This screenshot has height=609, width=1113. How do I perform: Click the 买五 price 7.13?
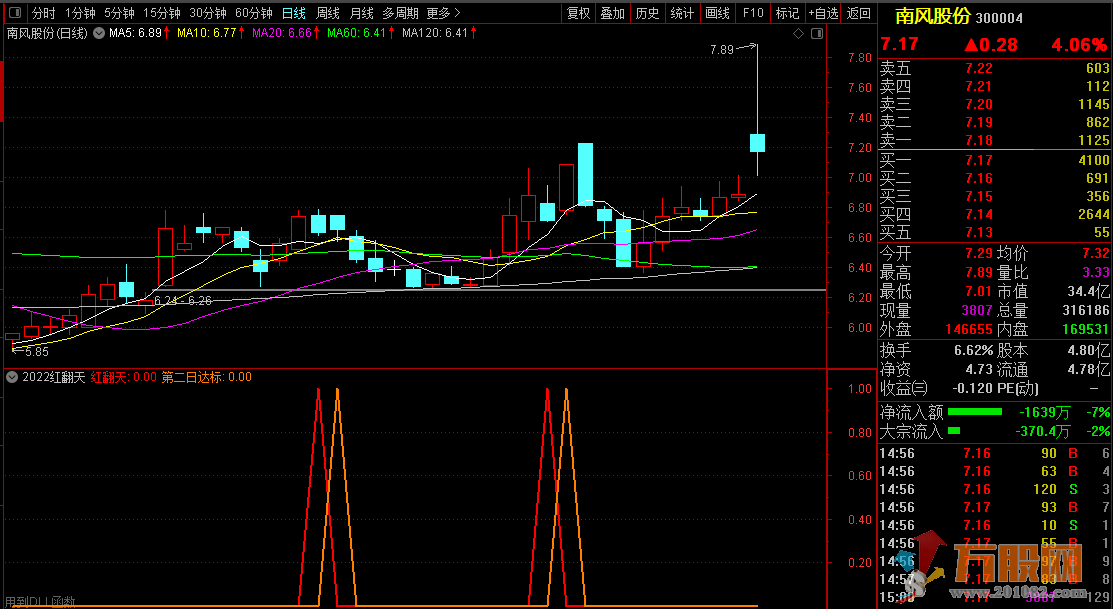[x=979, y=232]
